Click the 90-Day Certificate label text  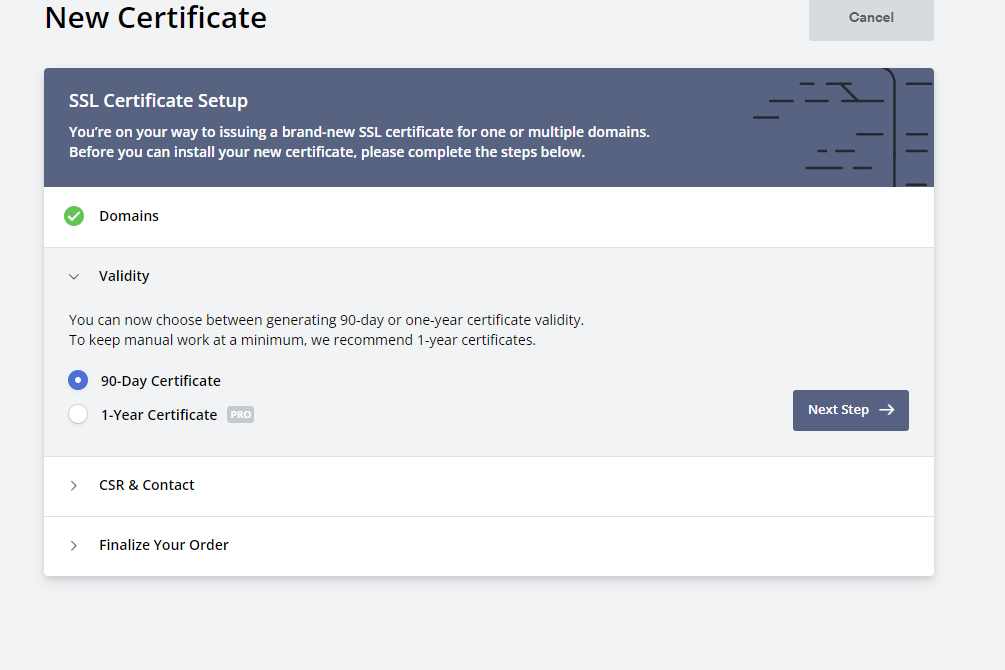(160, 381)
